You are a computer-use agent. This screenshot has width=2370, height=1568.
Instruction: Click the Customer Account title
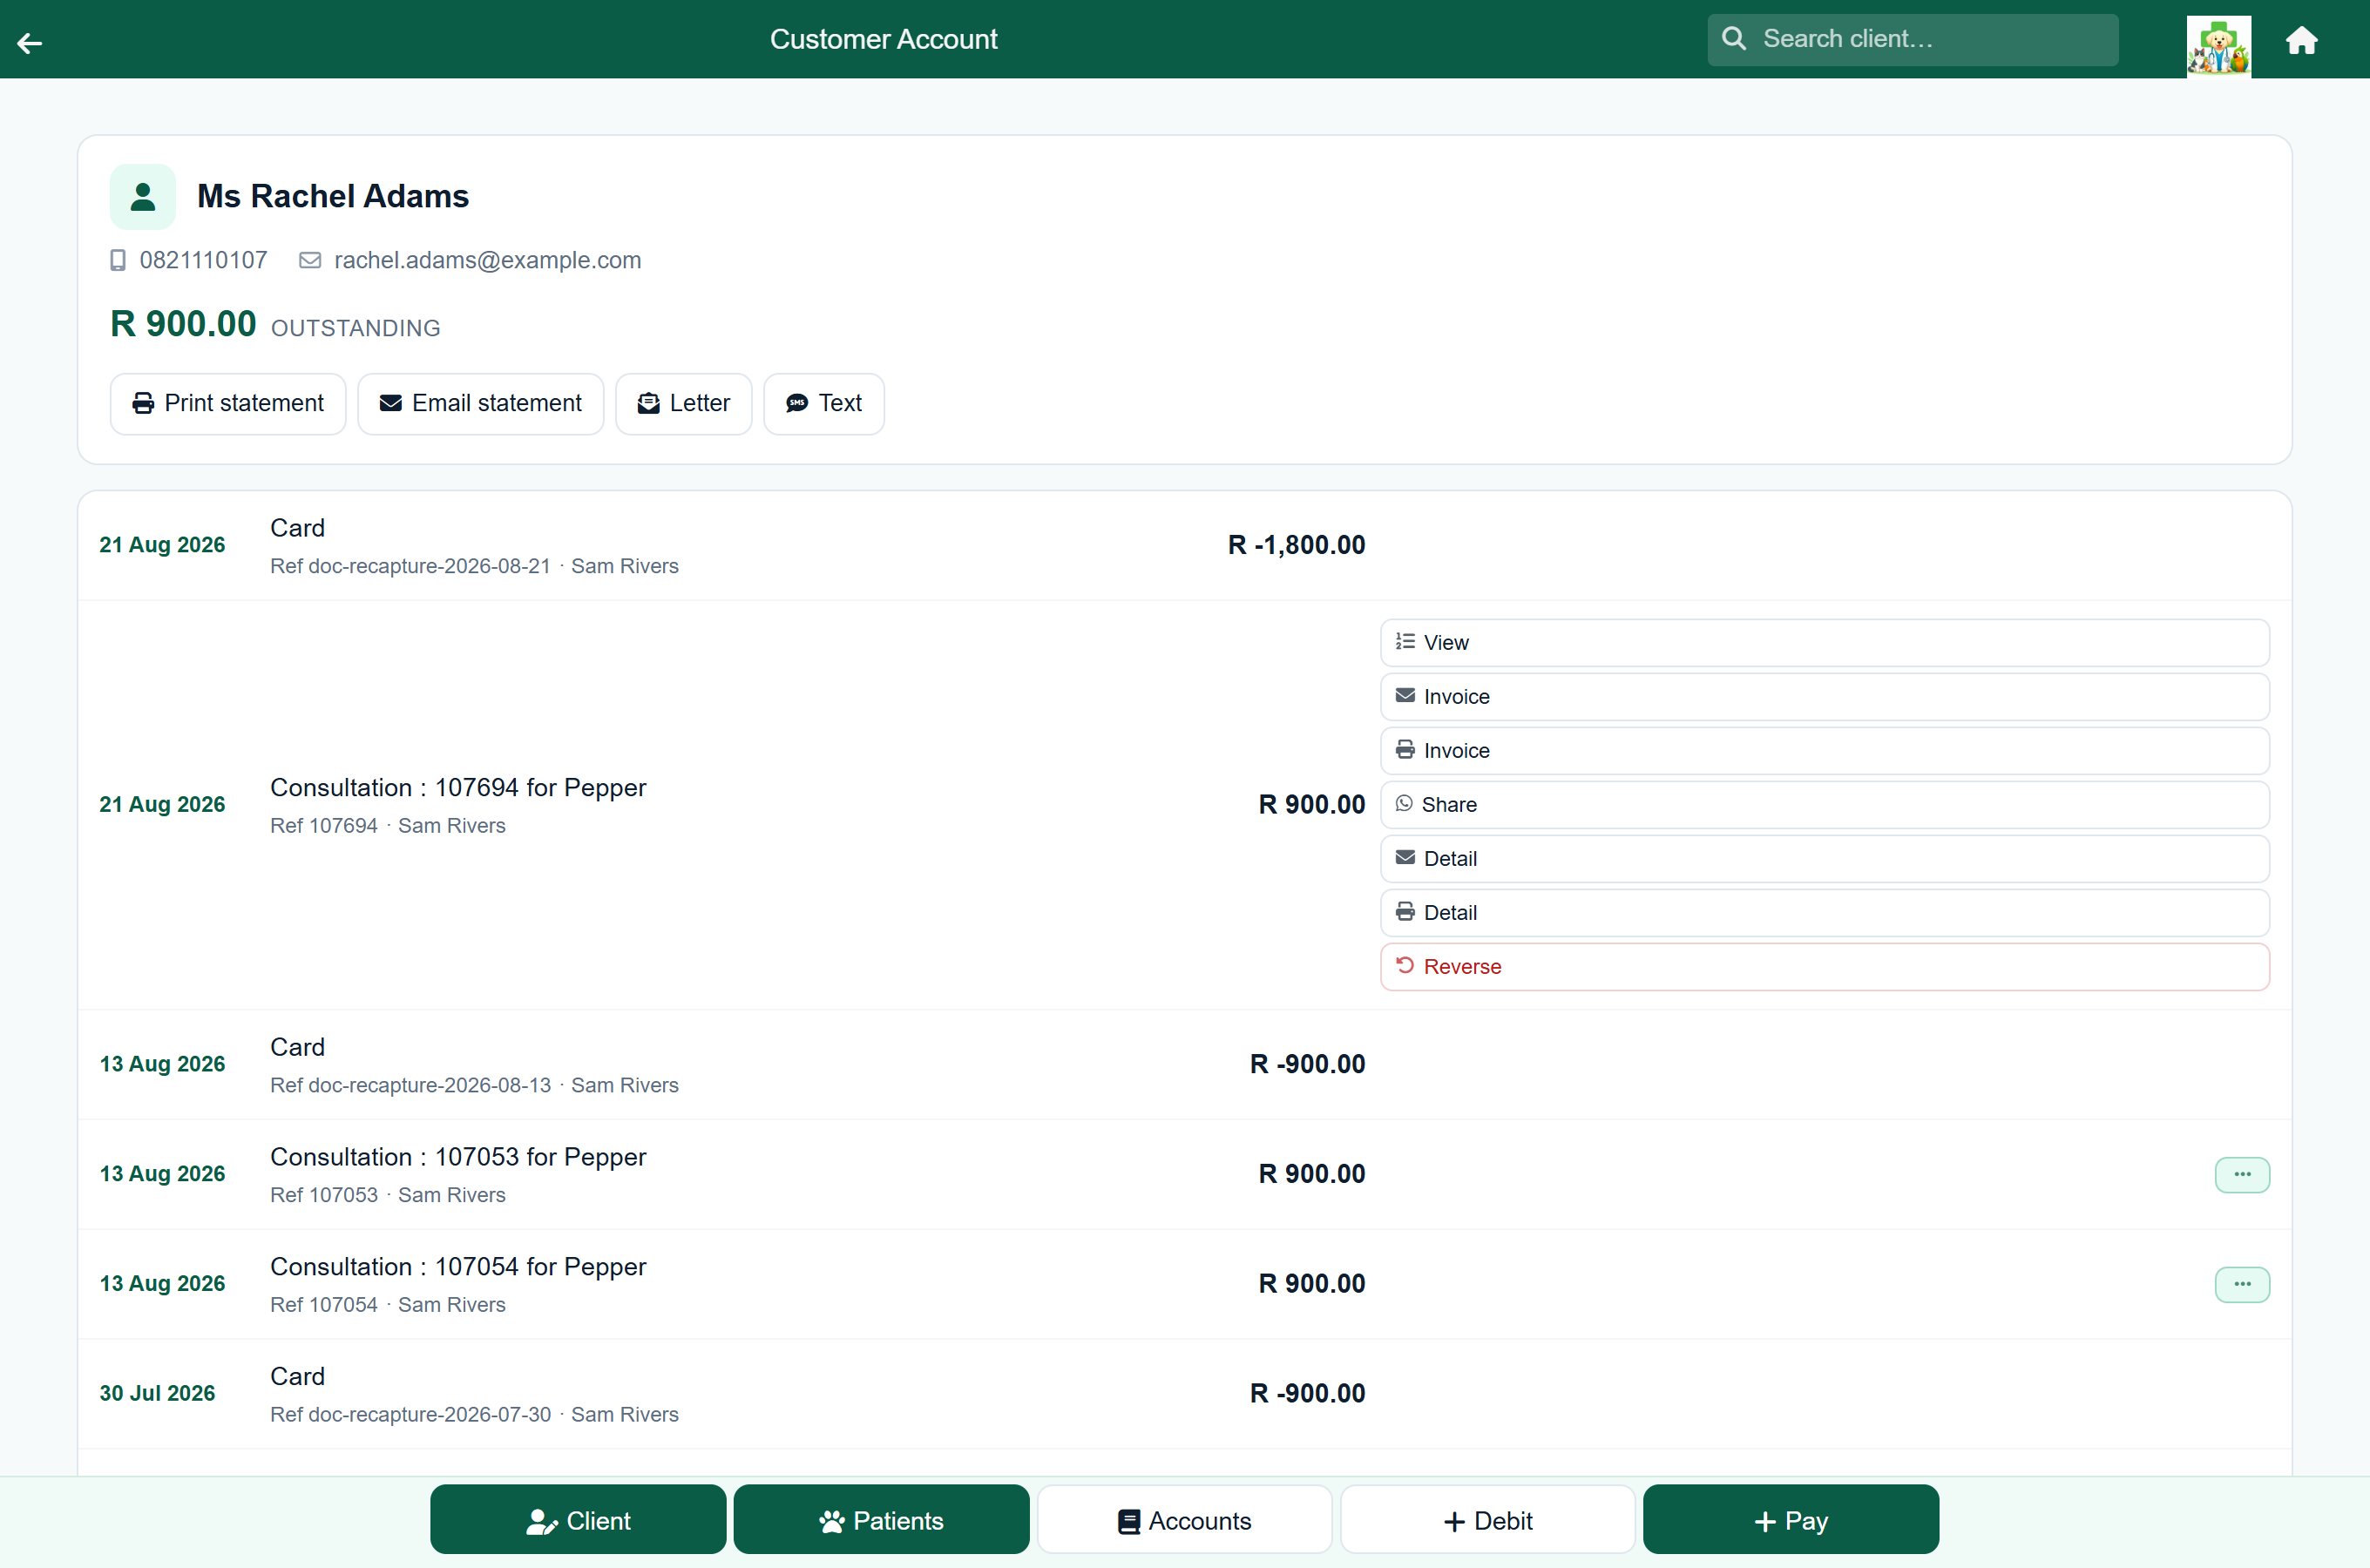click(x=883, y=39)
